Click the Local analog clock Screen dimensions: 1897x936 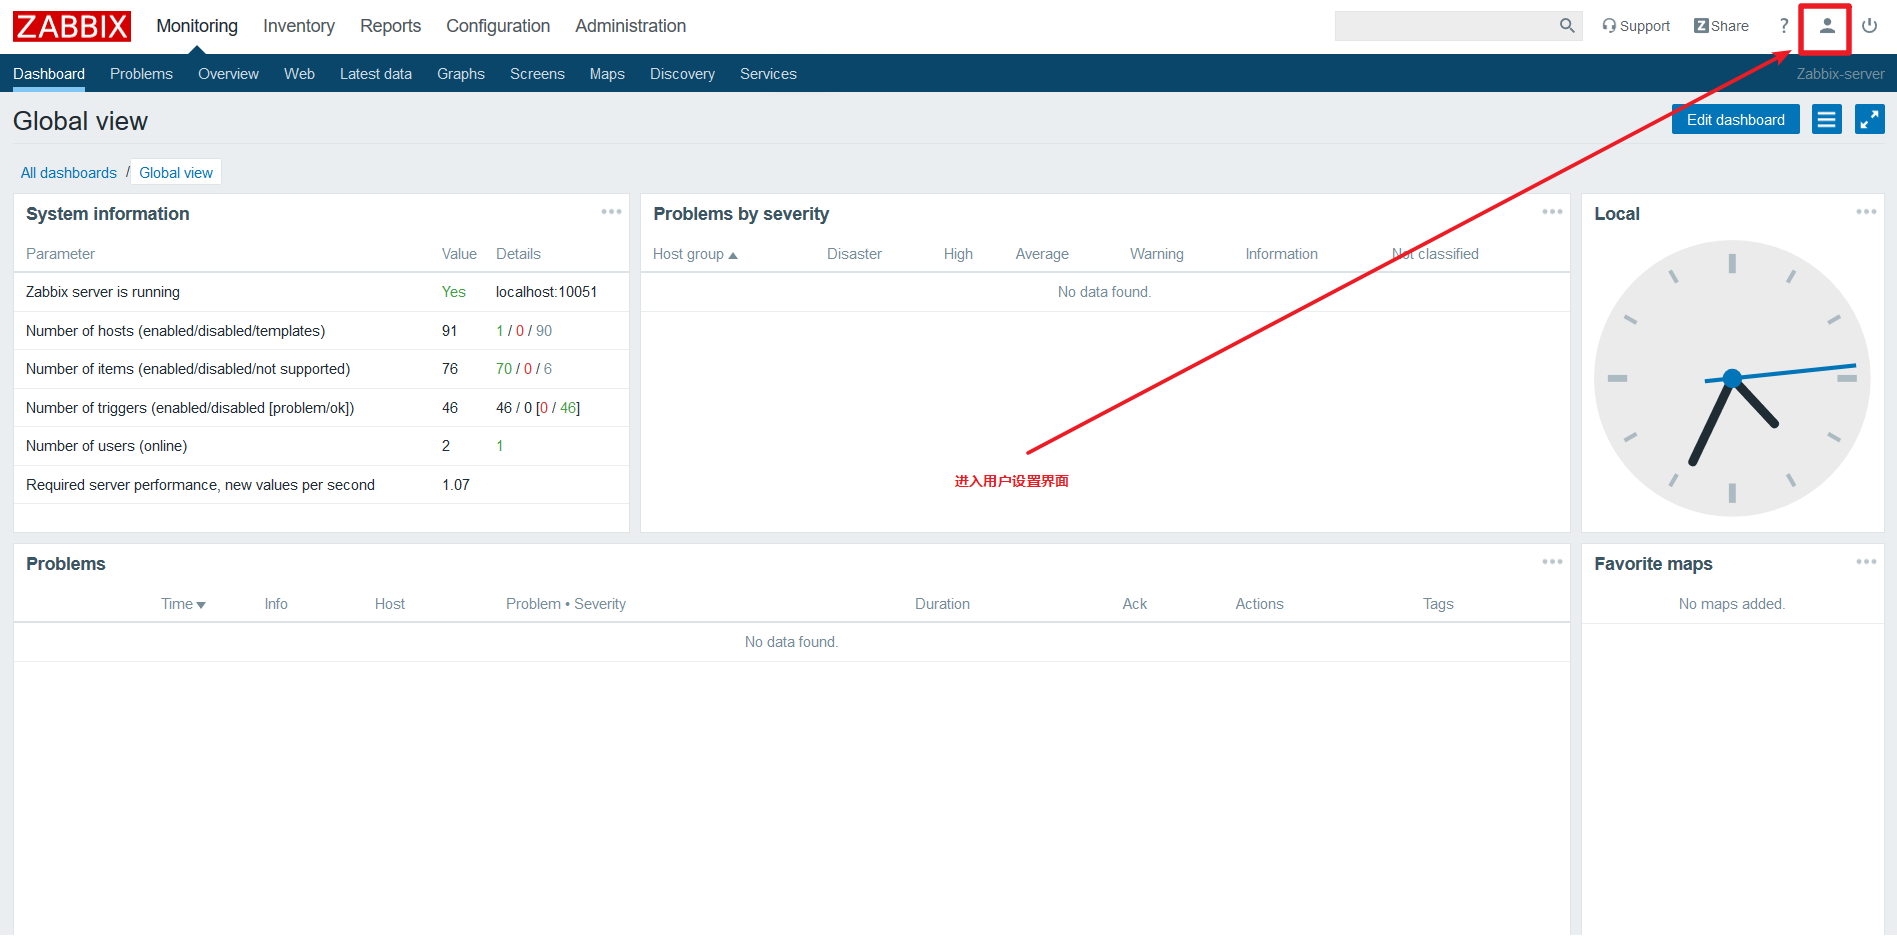[1732, 378]
